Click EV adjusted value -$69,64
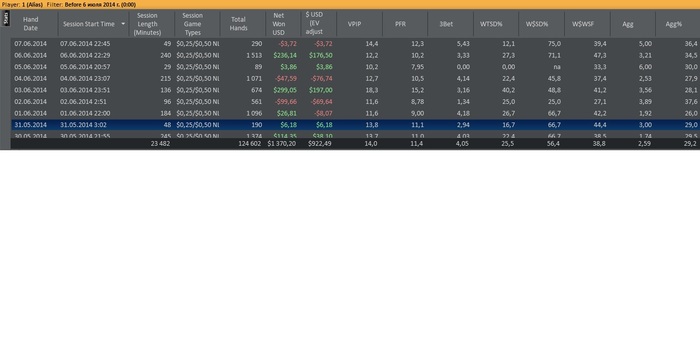 [322, 102]
